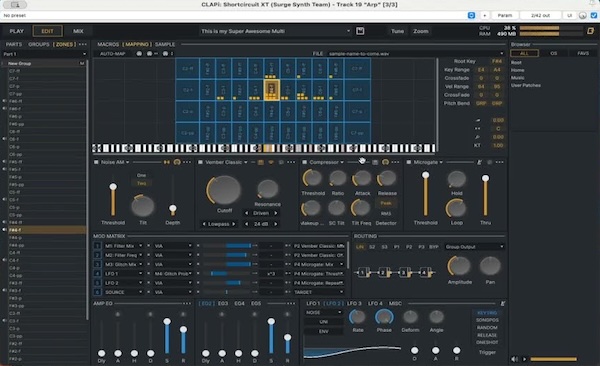600x366 pixels.
Task: Click the Vember Classic orange keytrack icon
Action: tap(261, 162)
